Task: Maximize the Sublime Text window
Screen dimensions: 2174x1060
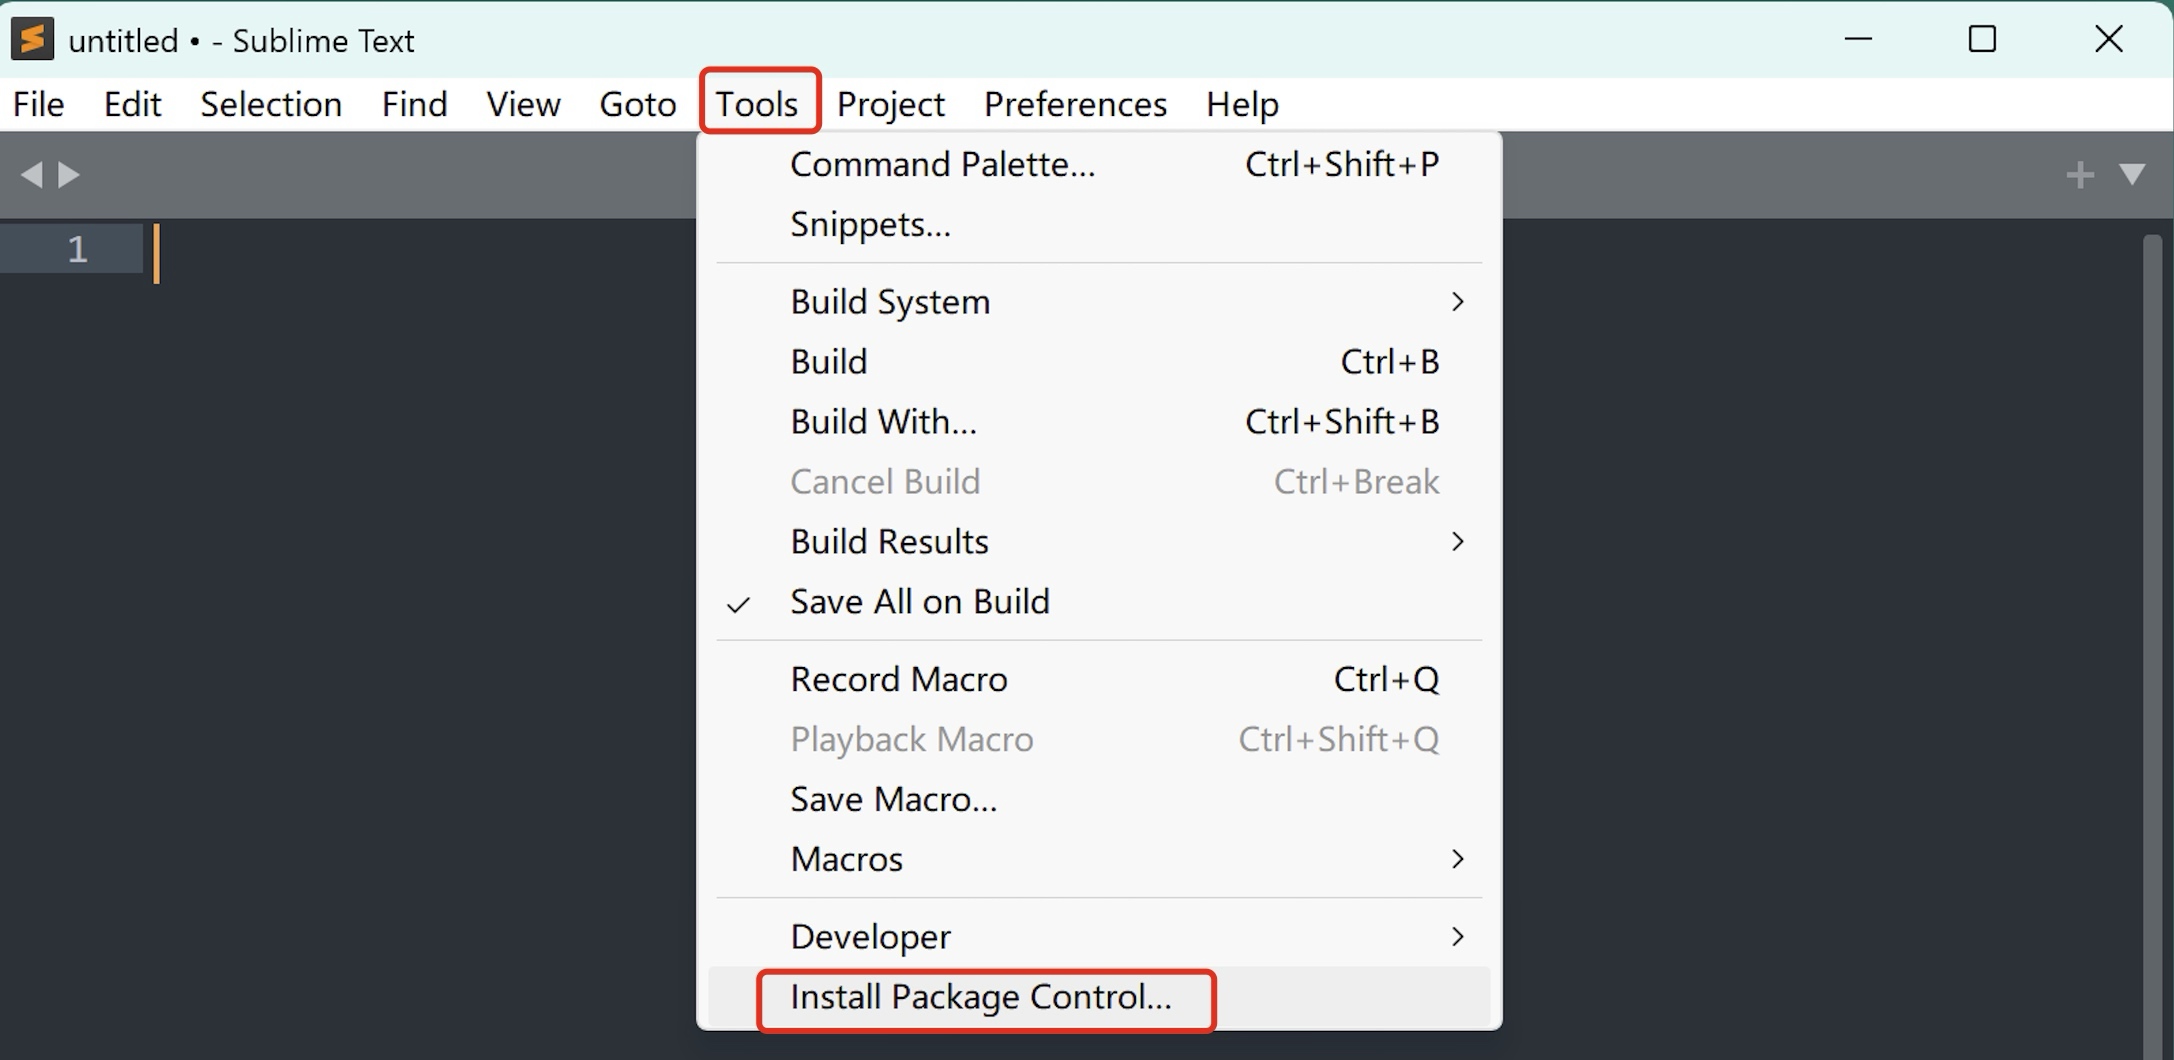Action: coord(1981,40)
